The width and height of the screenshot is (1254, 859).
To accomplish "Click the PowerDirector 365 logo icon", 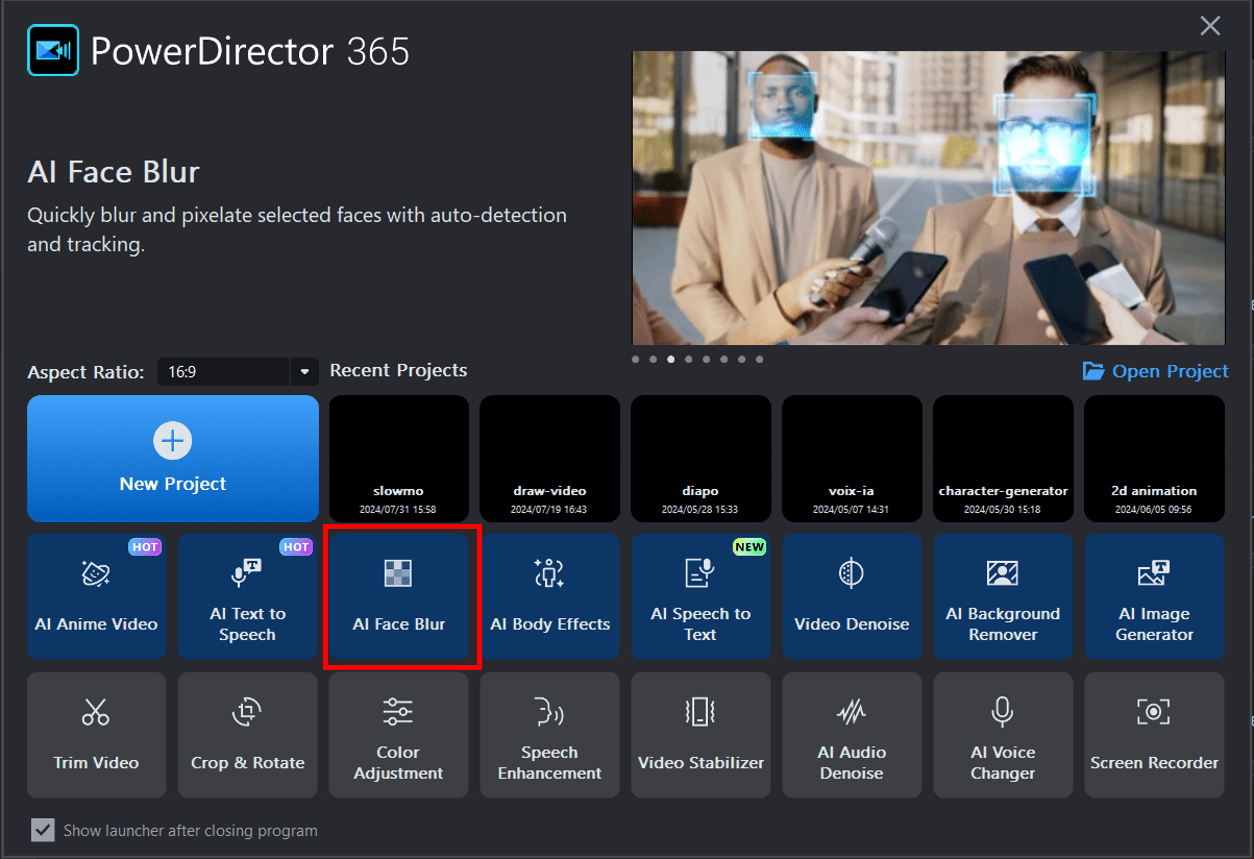I will tap(53, 51).
